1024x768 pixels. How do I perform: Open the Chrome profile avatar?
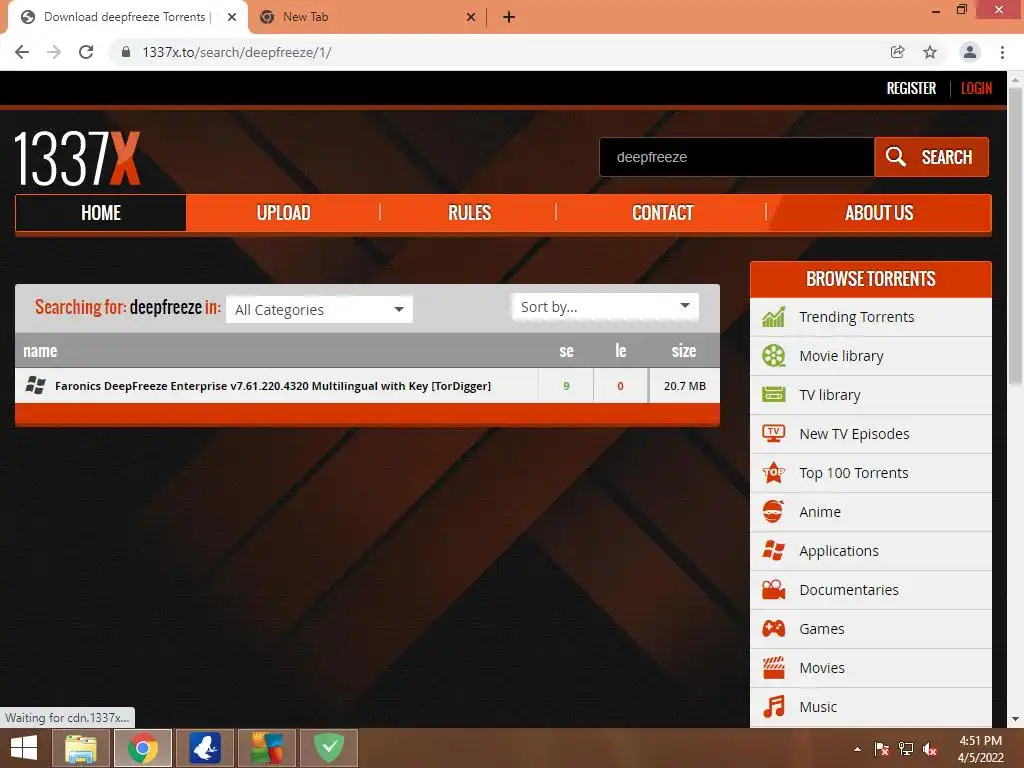(969, 52)
